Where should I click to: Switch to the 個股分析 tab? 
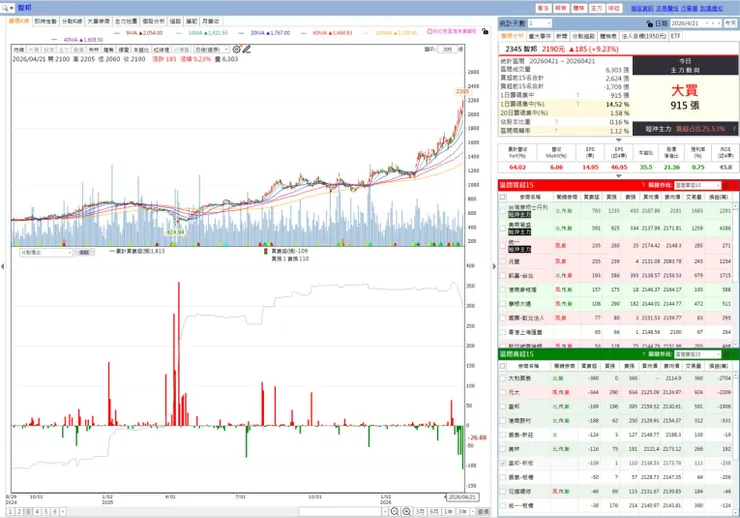(153, 21)
